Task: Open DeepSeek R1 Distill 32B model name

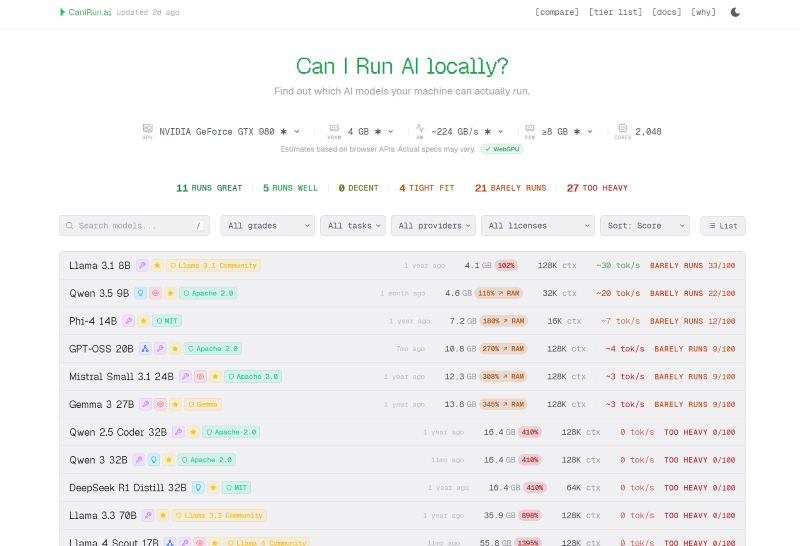Action: (128, 488)
